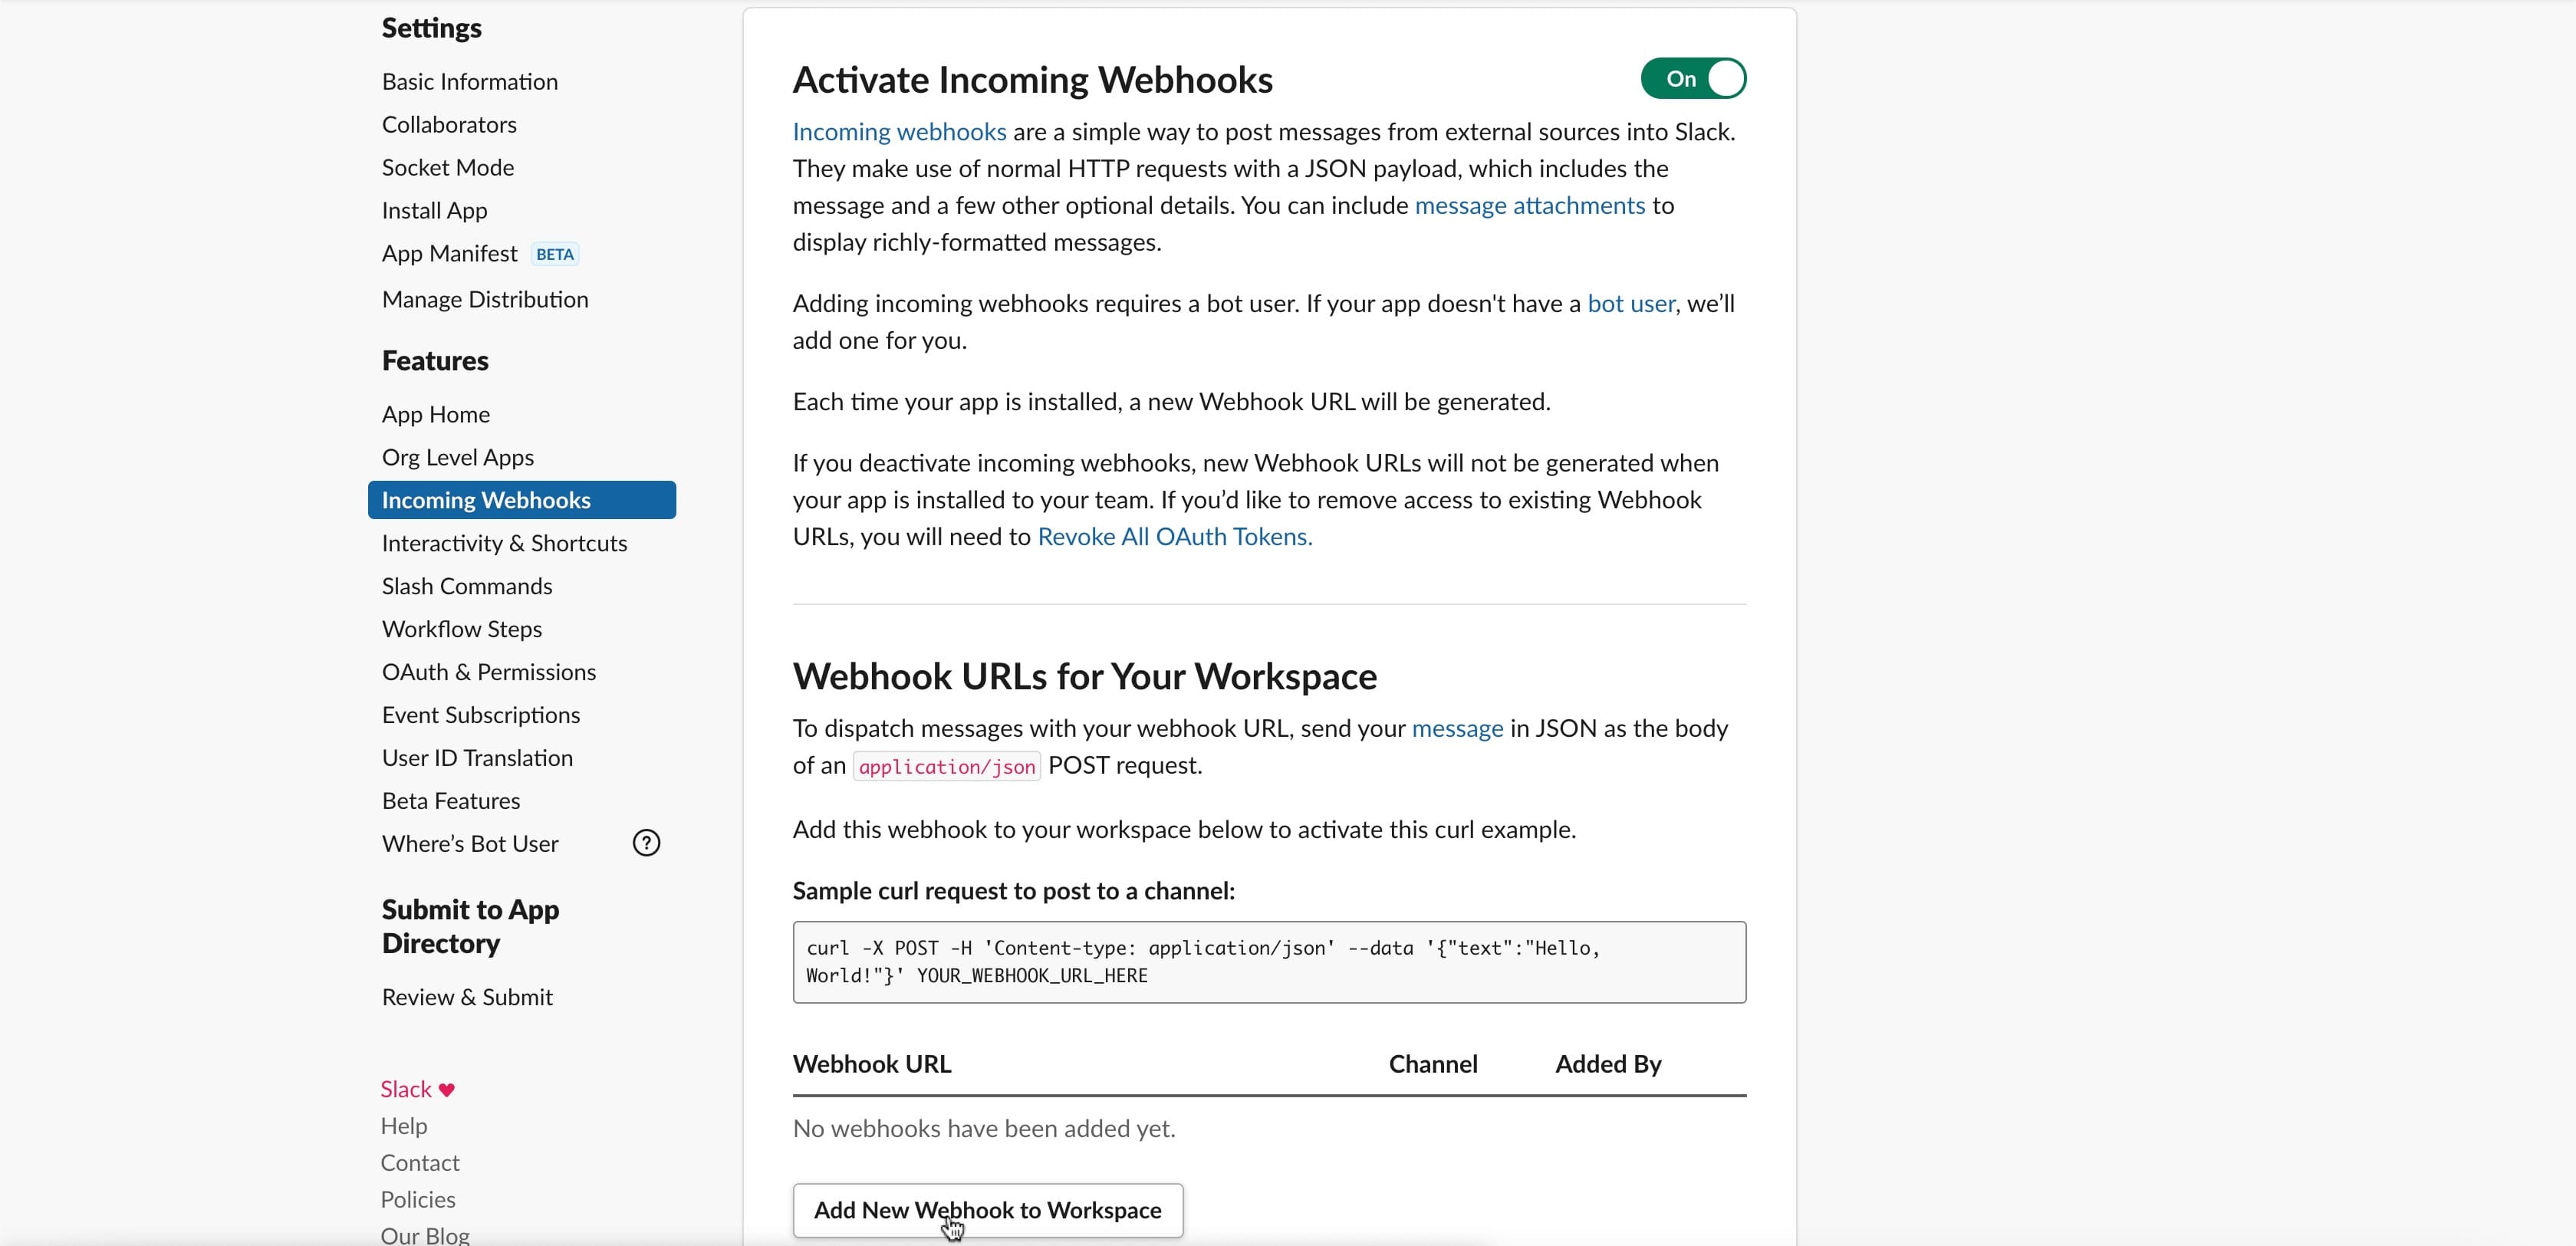The image size is (2576, 1246).
Task: Click the message attachments link
Action: pos(1529,205)
